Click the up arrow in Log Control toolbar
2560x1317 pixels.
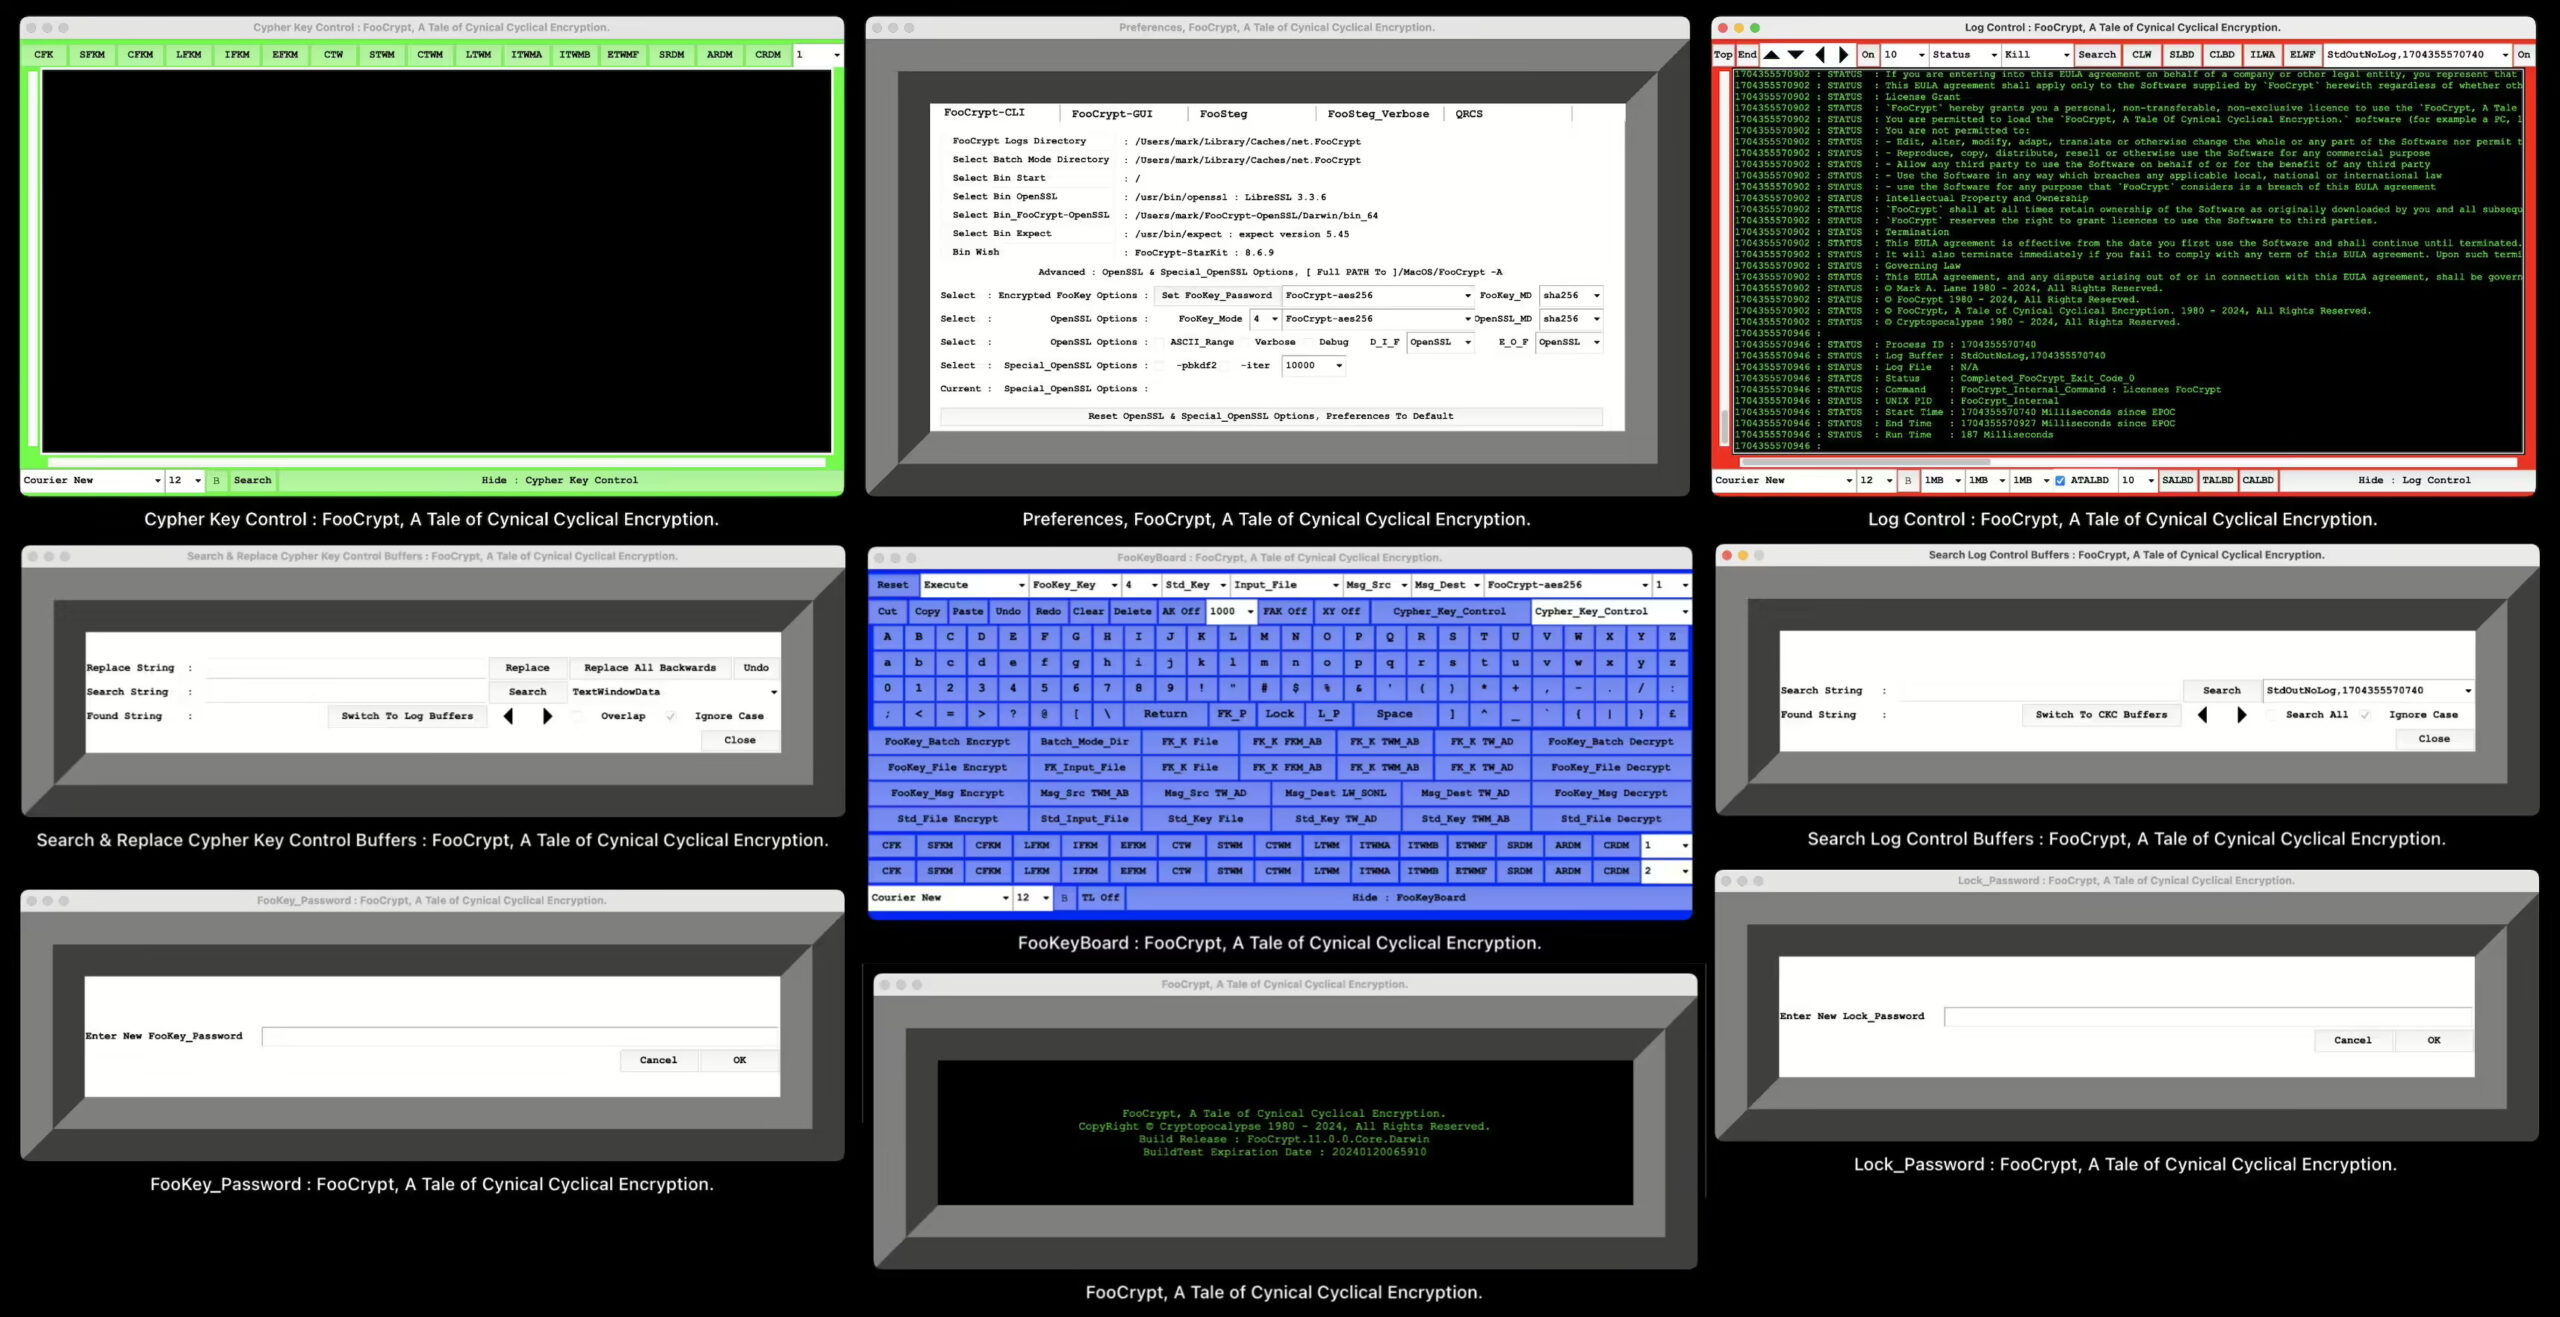click(x=1771, y=55)
